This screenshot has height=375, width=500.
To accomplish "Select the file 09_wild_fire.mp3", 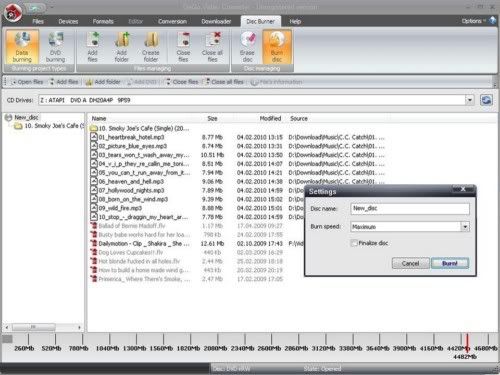I will point(120,208).
